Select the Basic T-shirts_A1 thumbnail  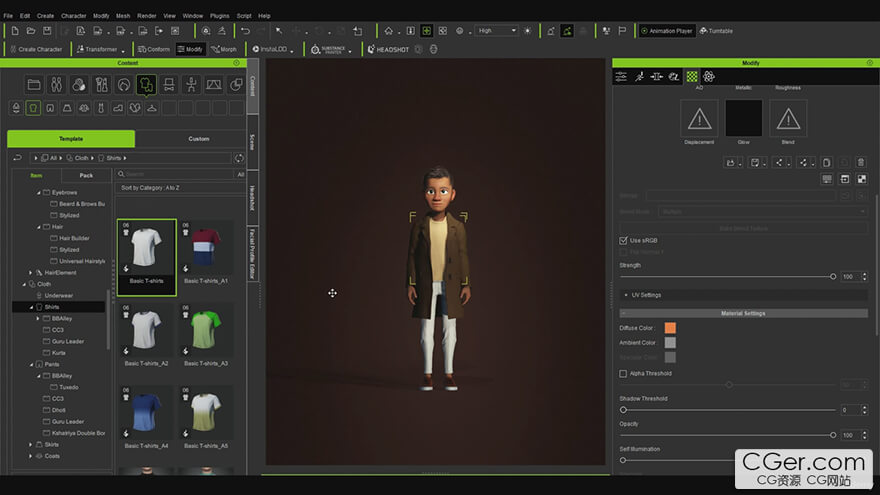coord(205,253)
